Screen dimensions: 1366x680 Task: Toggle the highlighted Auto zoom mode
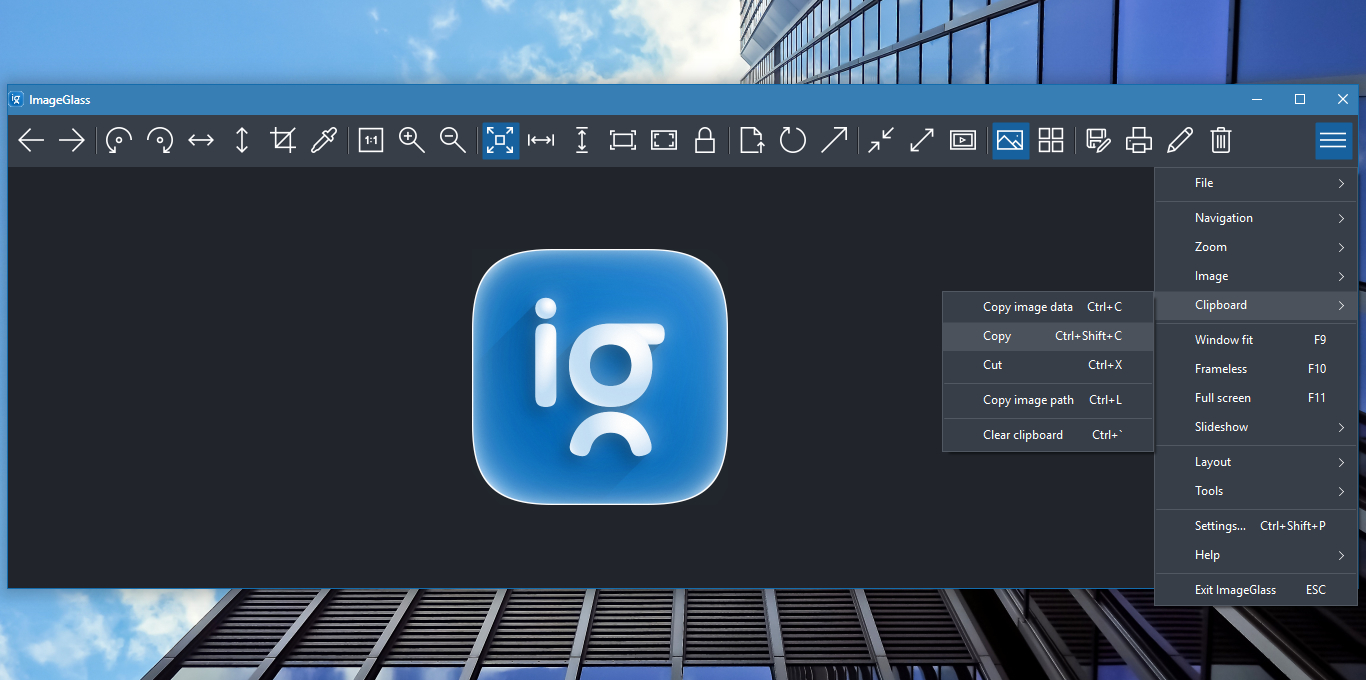[x=500, y=141]
